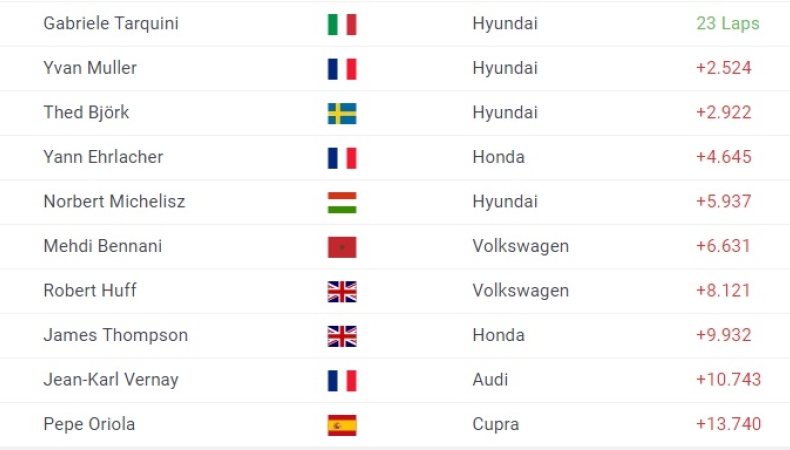Click the driver name Norbert Michelisz
Viewport: 790px width, 450px height.
tap(114, 201)
